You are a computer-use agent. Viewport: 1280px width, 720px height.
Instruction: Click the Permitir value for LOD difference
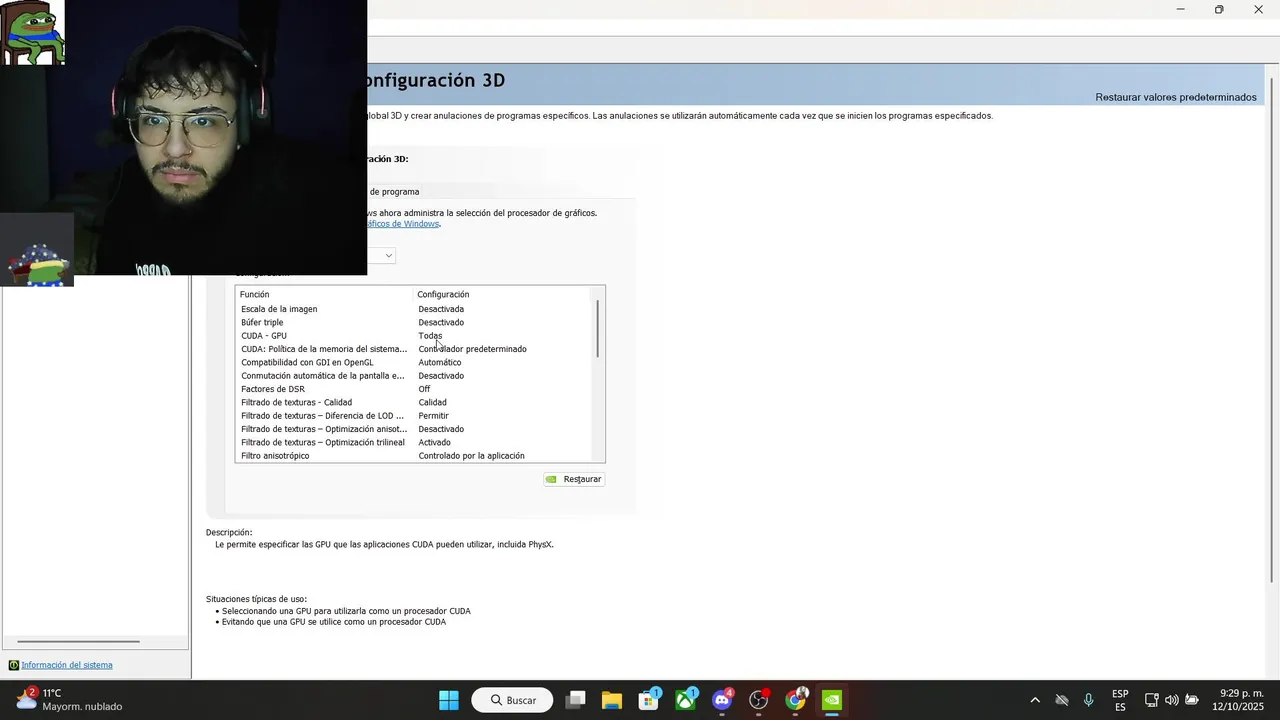(x=433, y=416)
